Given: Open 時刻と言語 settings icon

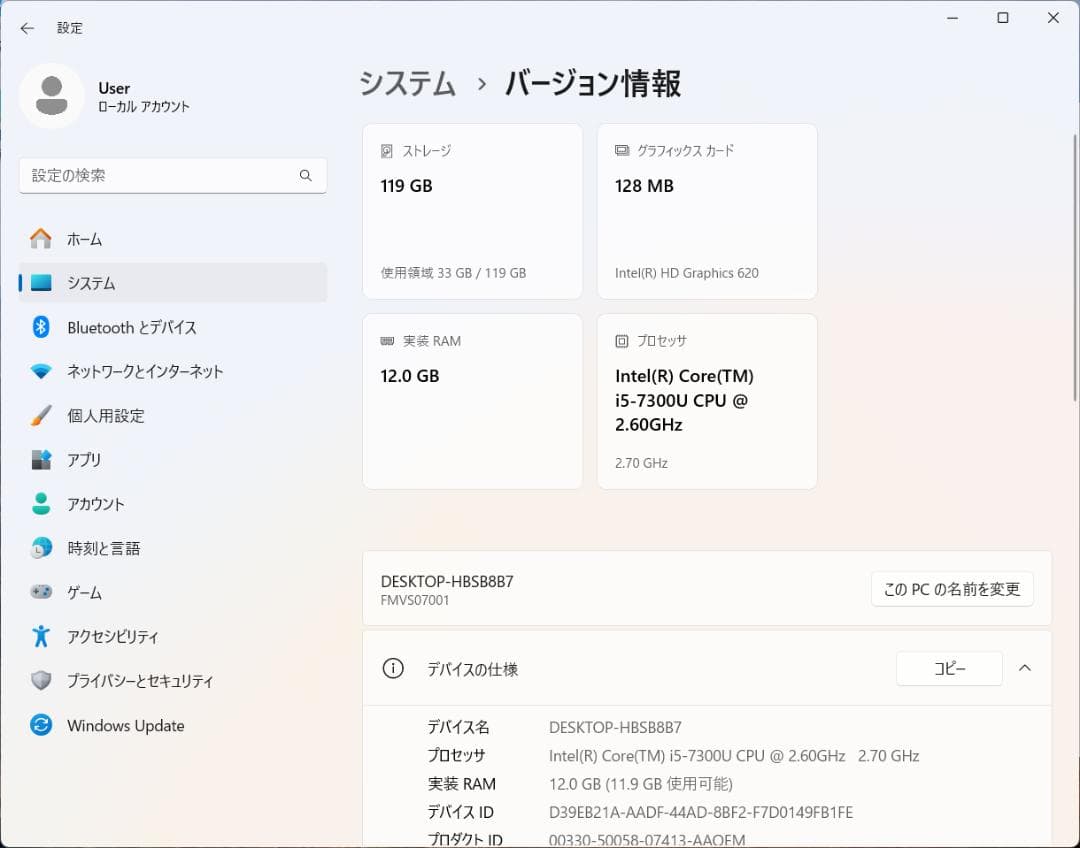Looking at the screenshot, I should point(40,548).
